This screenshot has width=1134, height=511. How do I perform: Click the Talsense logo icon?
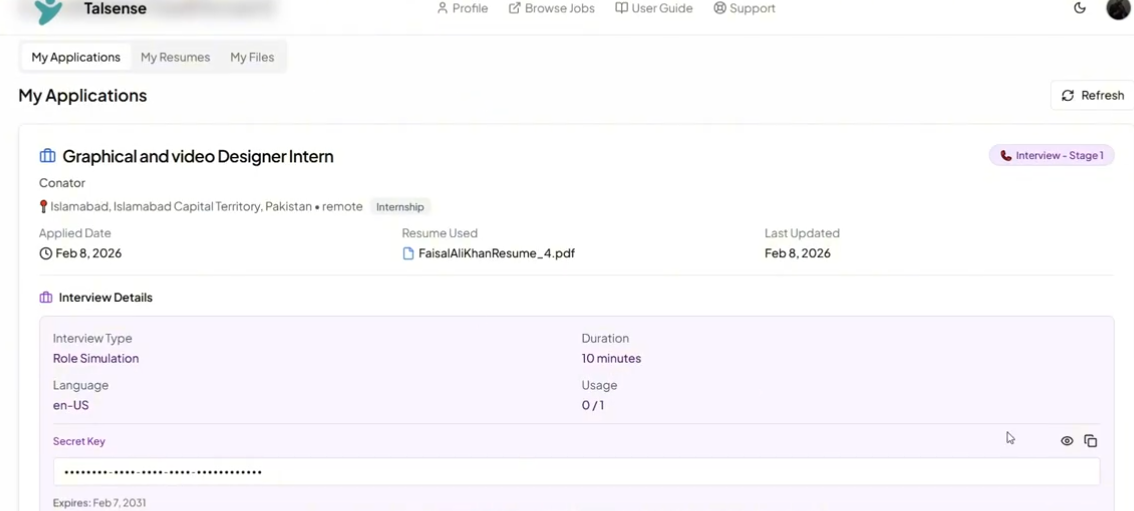pos(49,11)
